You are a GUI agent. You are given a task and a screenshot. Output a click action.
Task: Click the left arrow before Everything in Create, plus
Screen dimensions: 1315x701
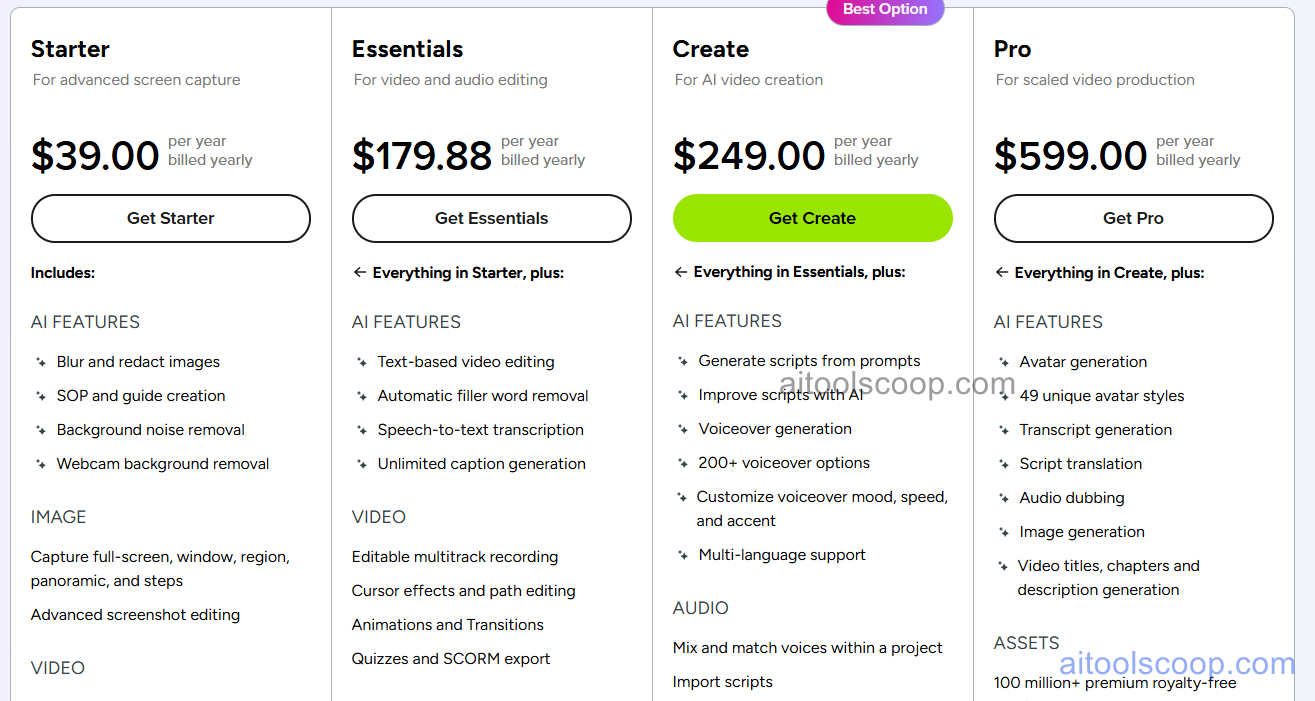(x=1002, y=272)
